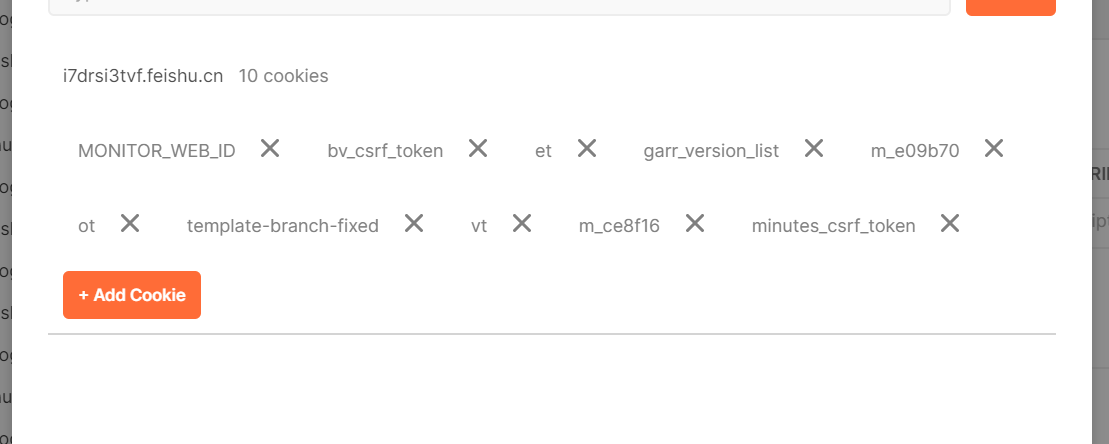Remove the bv_csrf_token cookie via X icon
This screenshot has height=444, width=1109.
click(478, 148)
